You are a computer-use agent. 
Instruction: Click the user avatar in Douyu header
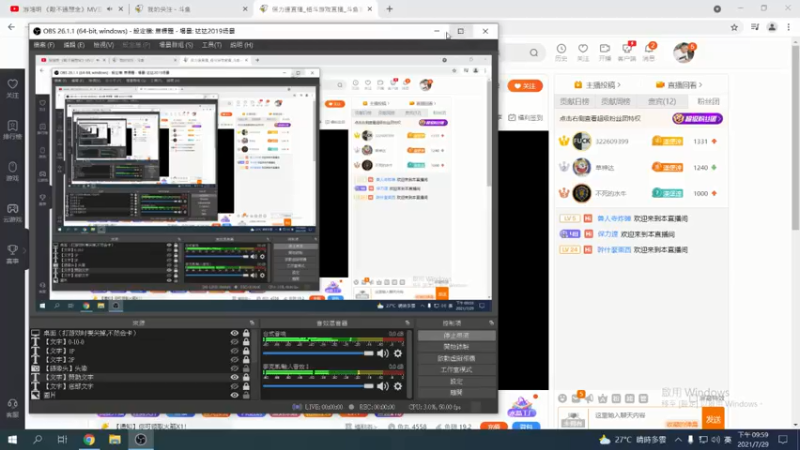pyautogui.click(x=683, y=53)
